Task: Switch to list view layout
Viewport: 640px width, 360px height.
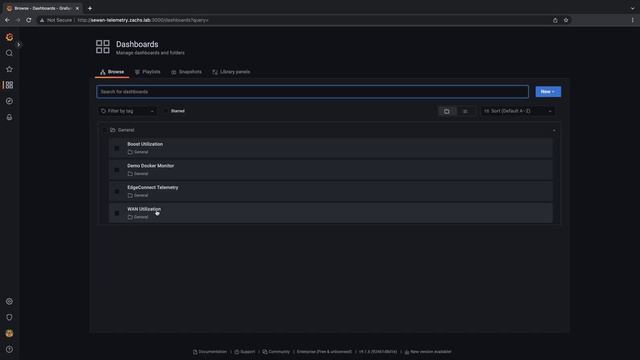Action: pos(465,111)
